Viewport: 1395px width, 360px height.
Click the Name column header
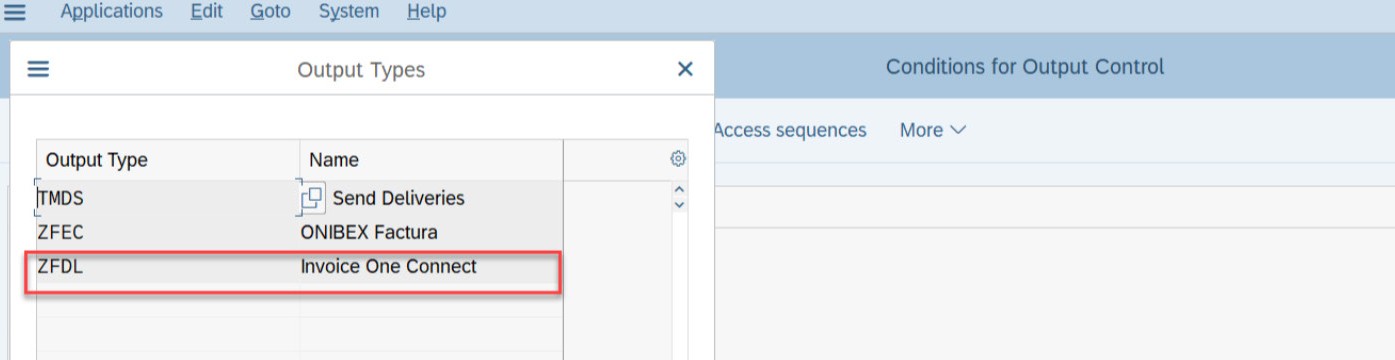tap(431, 160)
